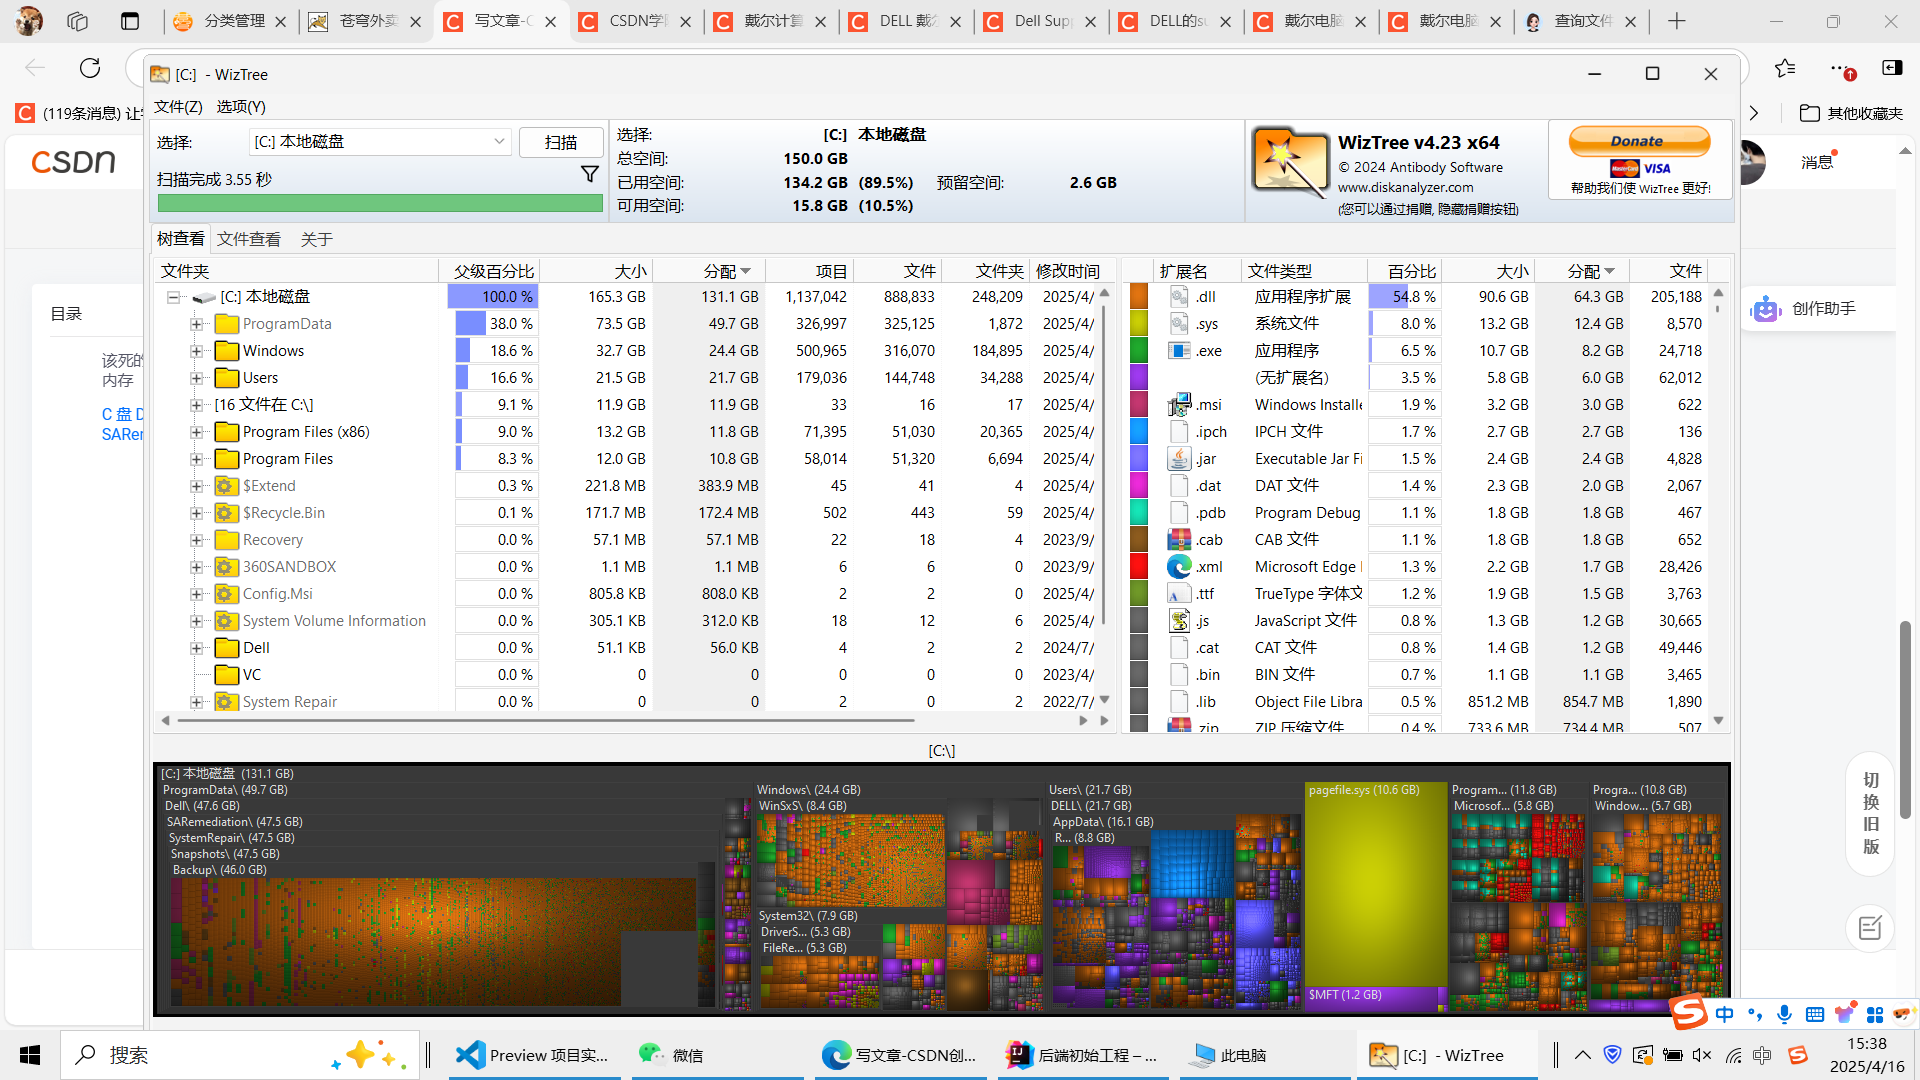Click the Windows folder icon in tree
Viewport: 1920px width, 1080px height.
(227, 351)
